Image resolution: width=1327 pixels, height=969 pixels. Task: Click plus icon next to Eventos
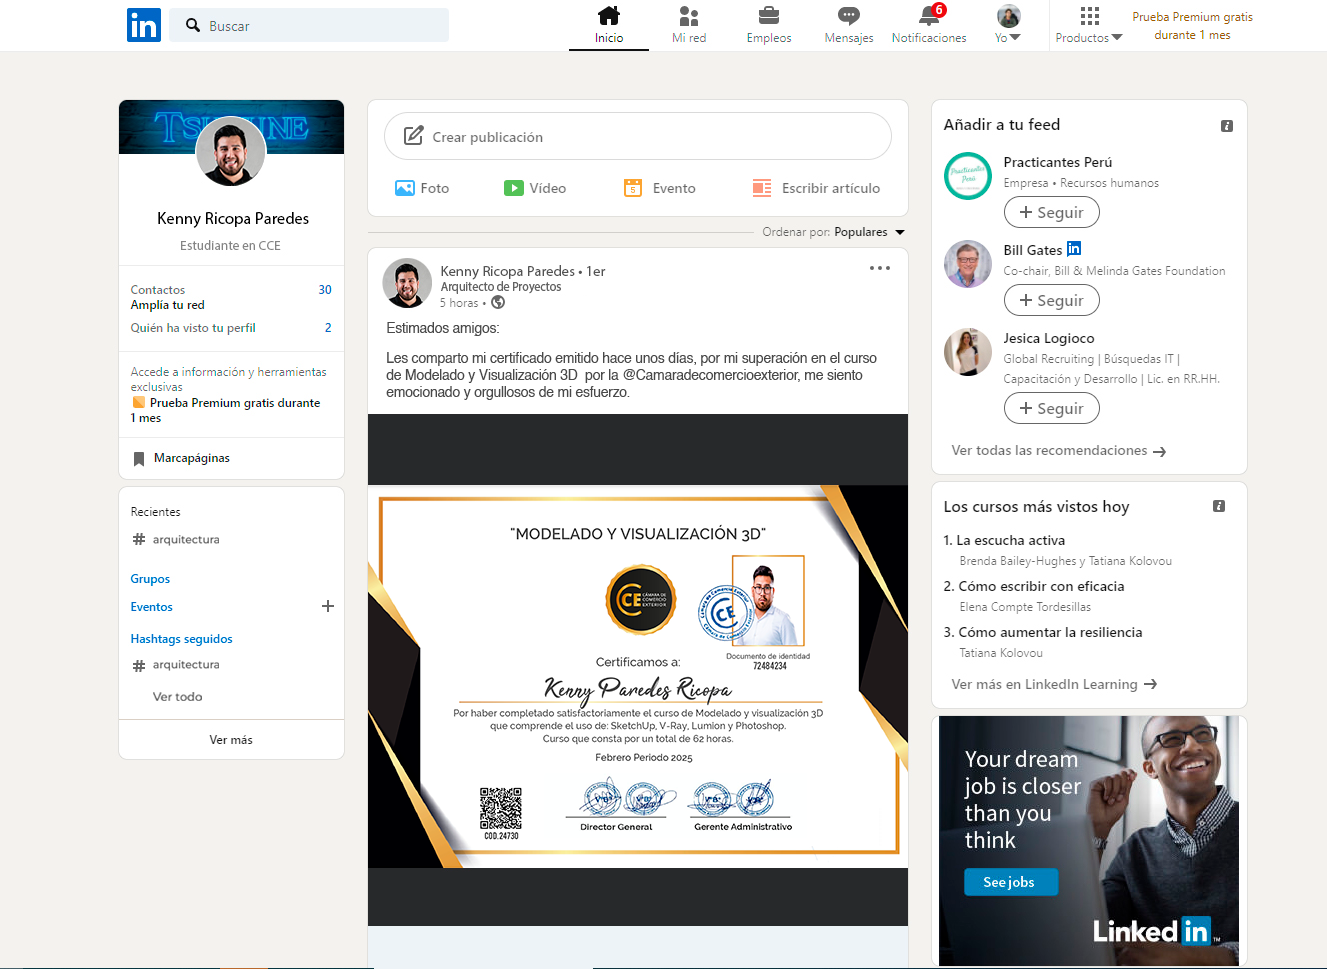click(x=328, y=606)
